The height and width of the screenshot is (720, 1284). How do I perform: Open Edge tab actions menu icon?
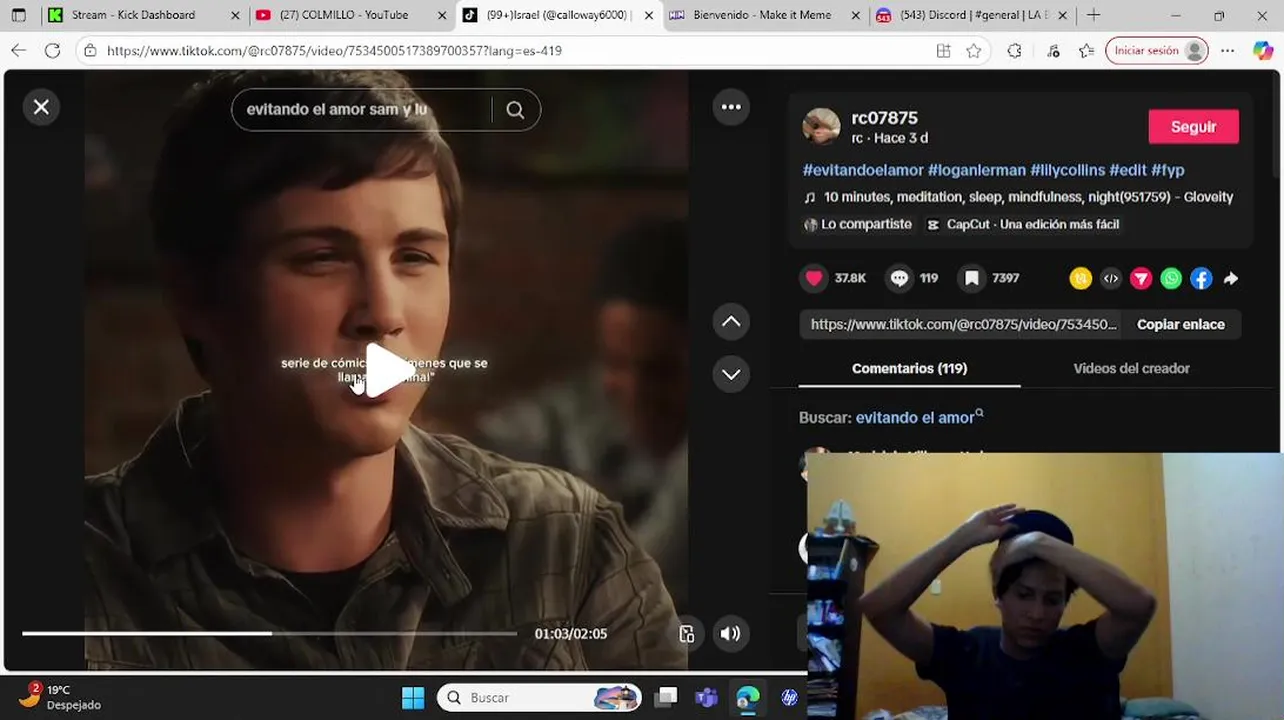(18, 15)
